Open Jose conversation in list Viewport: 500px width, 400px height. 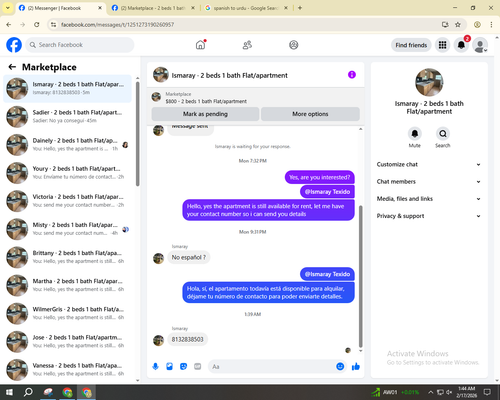67,341
